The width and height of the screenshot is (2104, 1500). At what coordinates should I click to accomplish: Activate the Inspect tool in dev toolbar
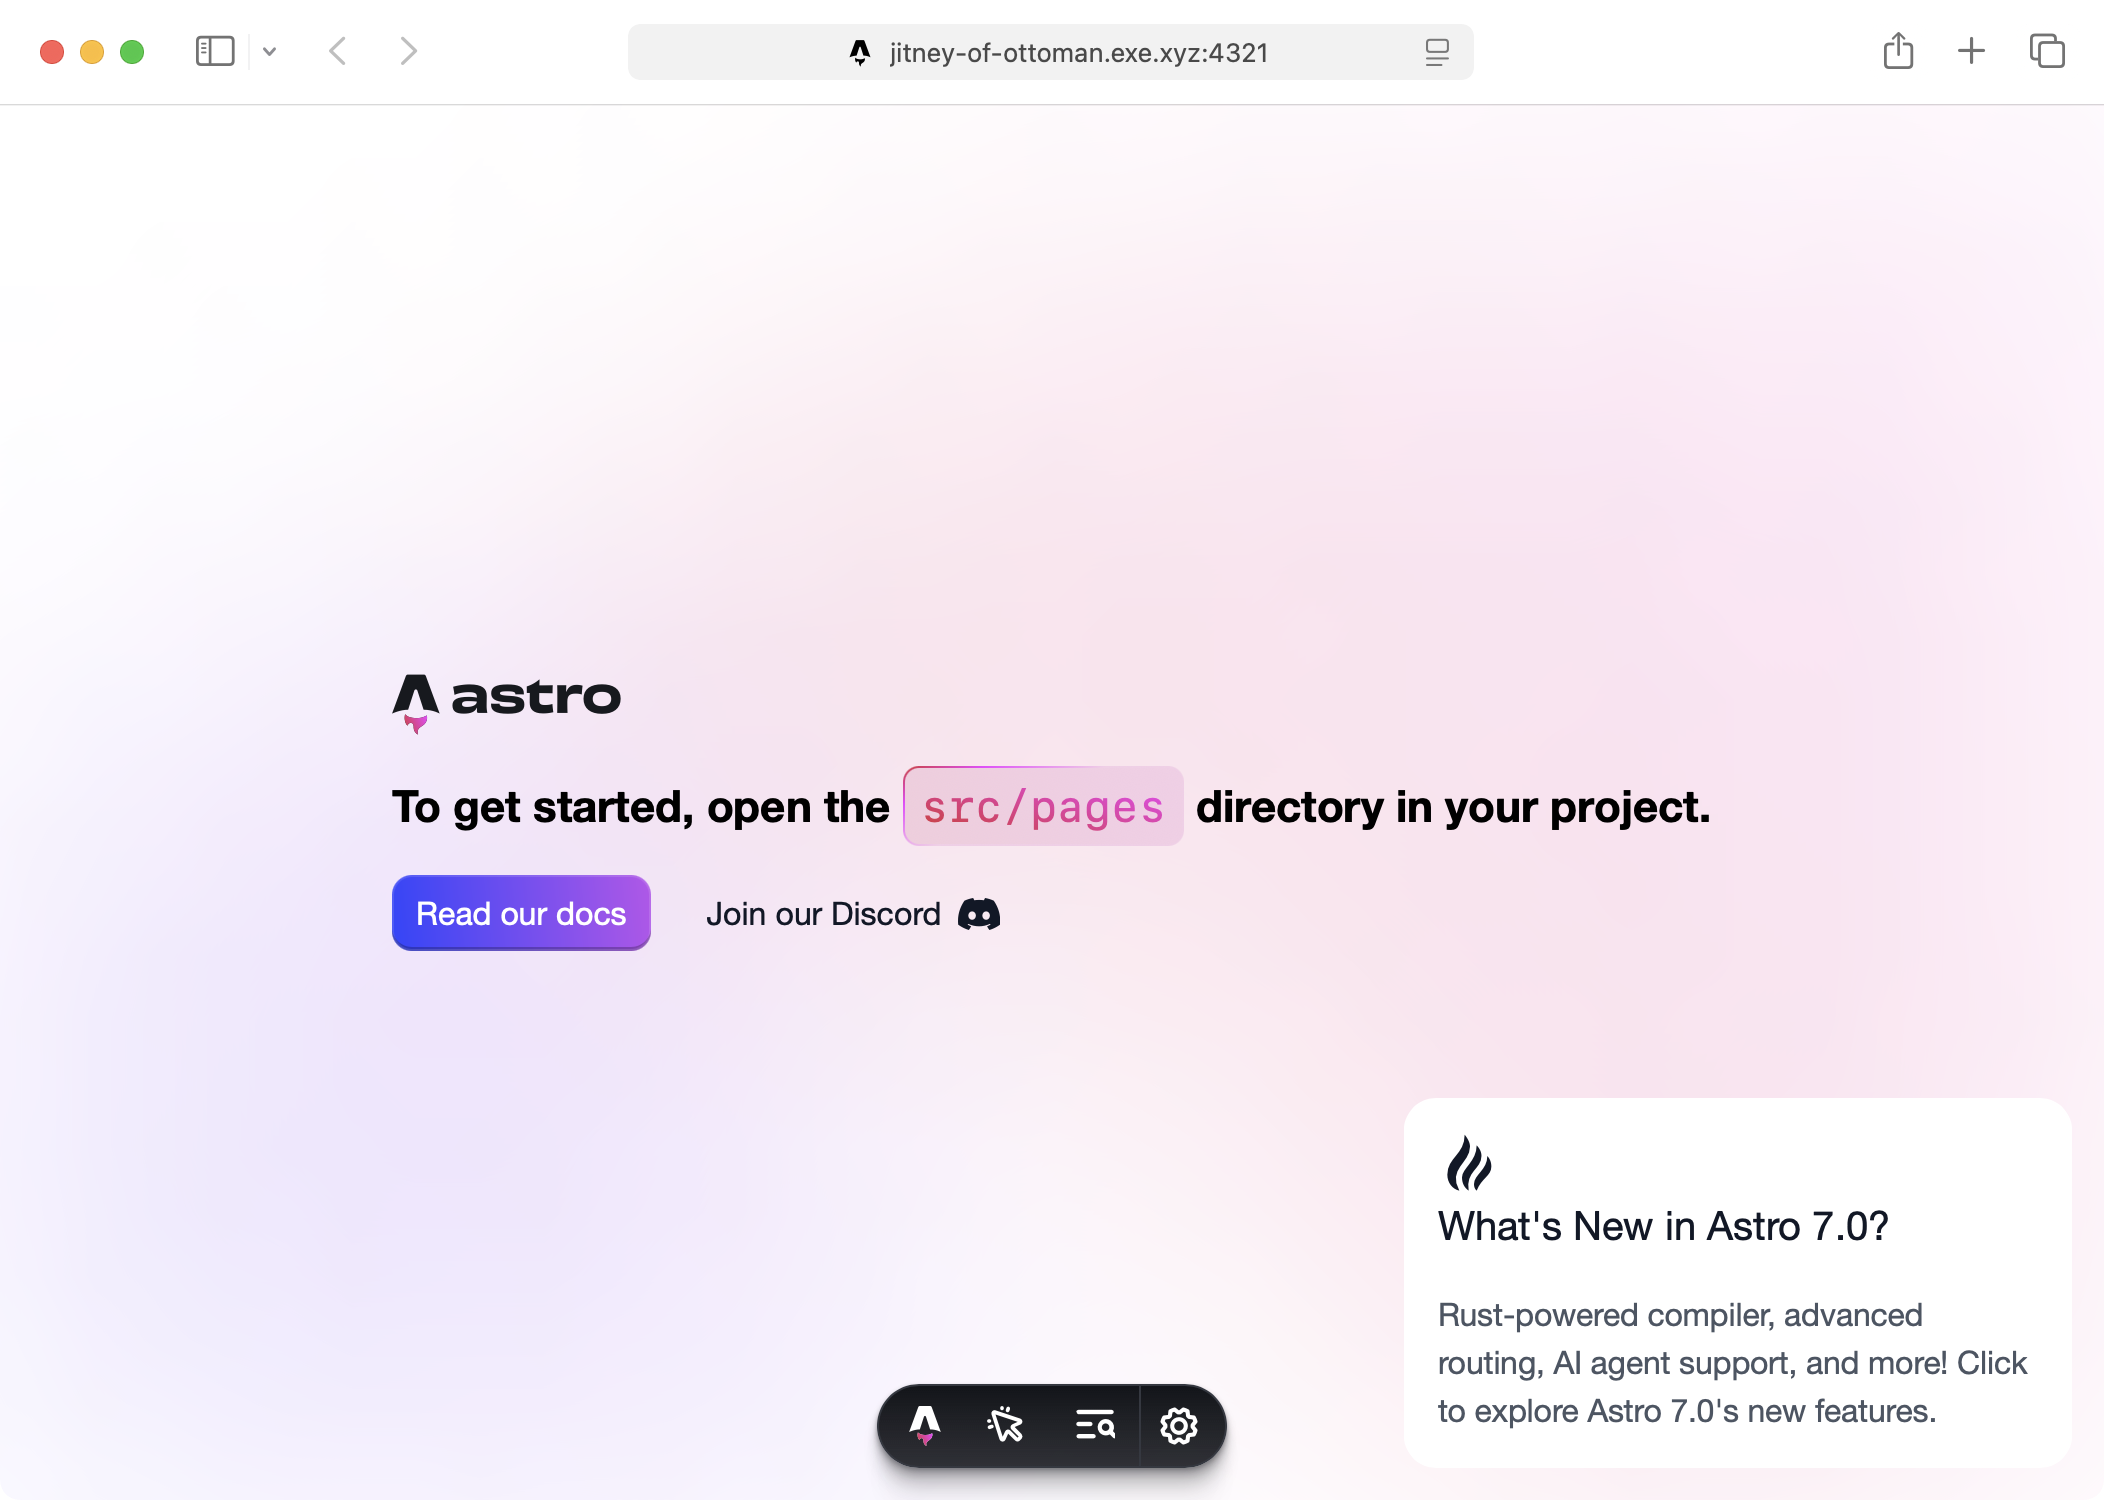click(1005, 1425)
